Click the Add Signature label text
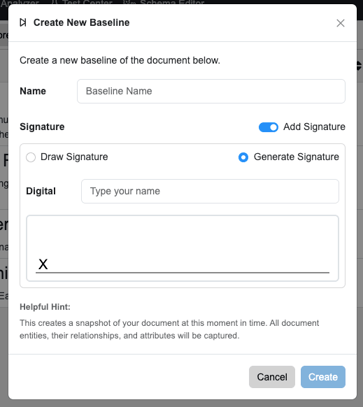Image resolution: width=363 pixels, height=407 pixels. click(x=314, y=127)
